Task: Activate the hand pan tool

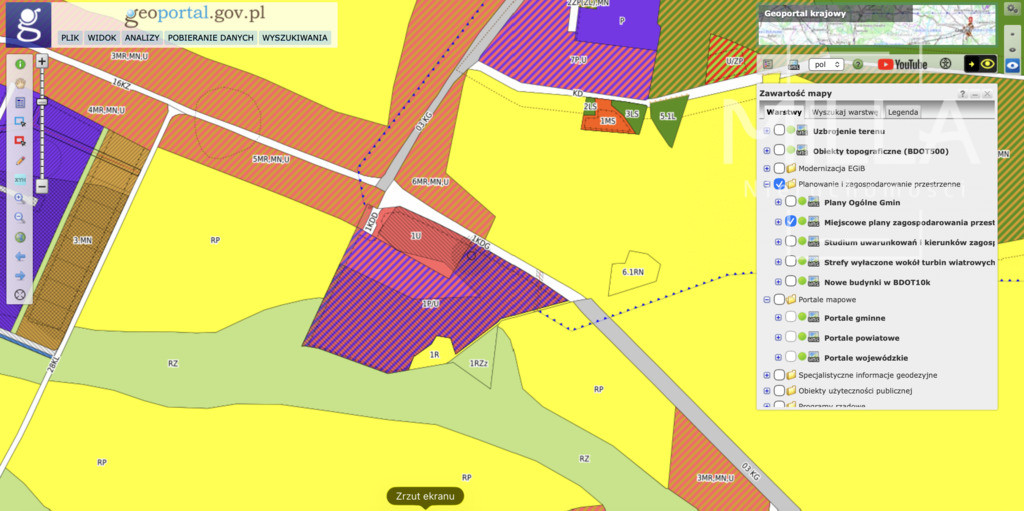Action: coord(20,83)
